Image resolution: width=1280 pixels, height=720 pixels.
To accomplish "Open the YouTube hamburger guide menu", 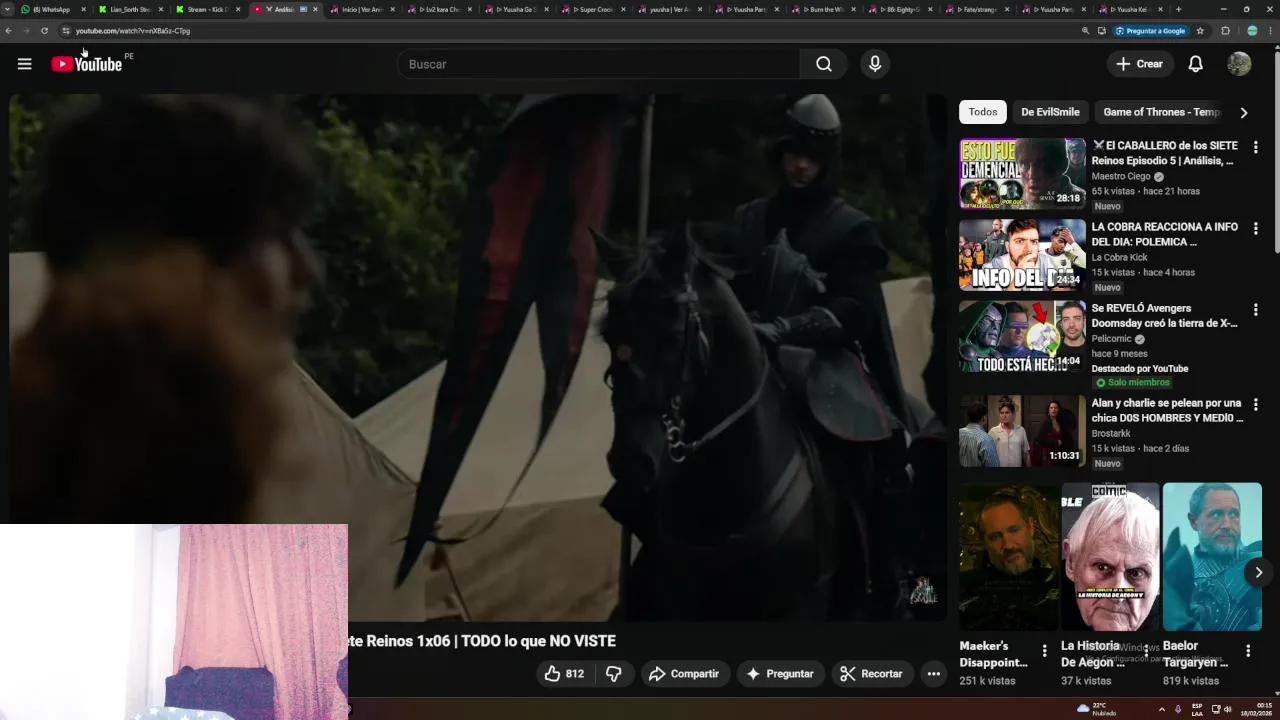I will (24, 64).
